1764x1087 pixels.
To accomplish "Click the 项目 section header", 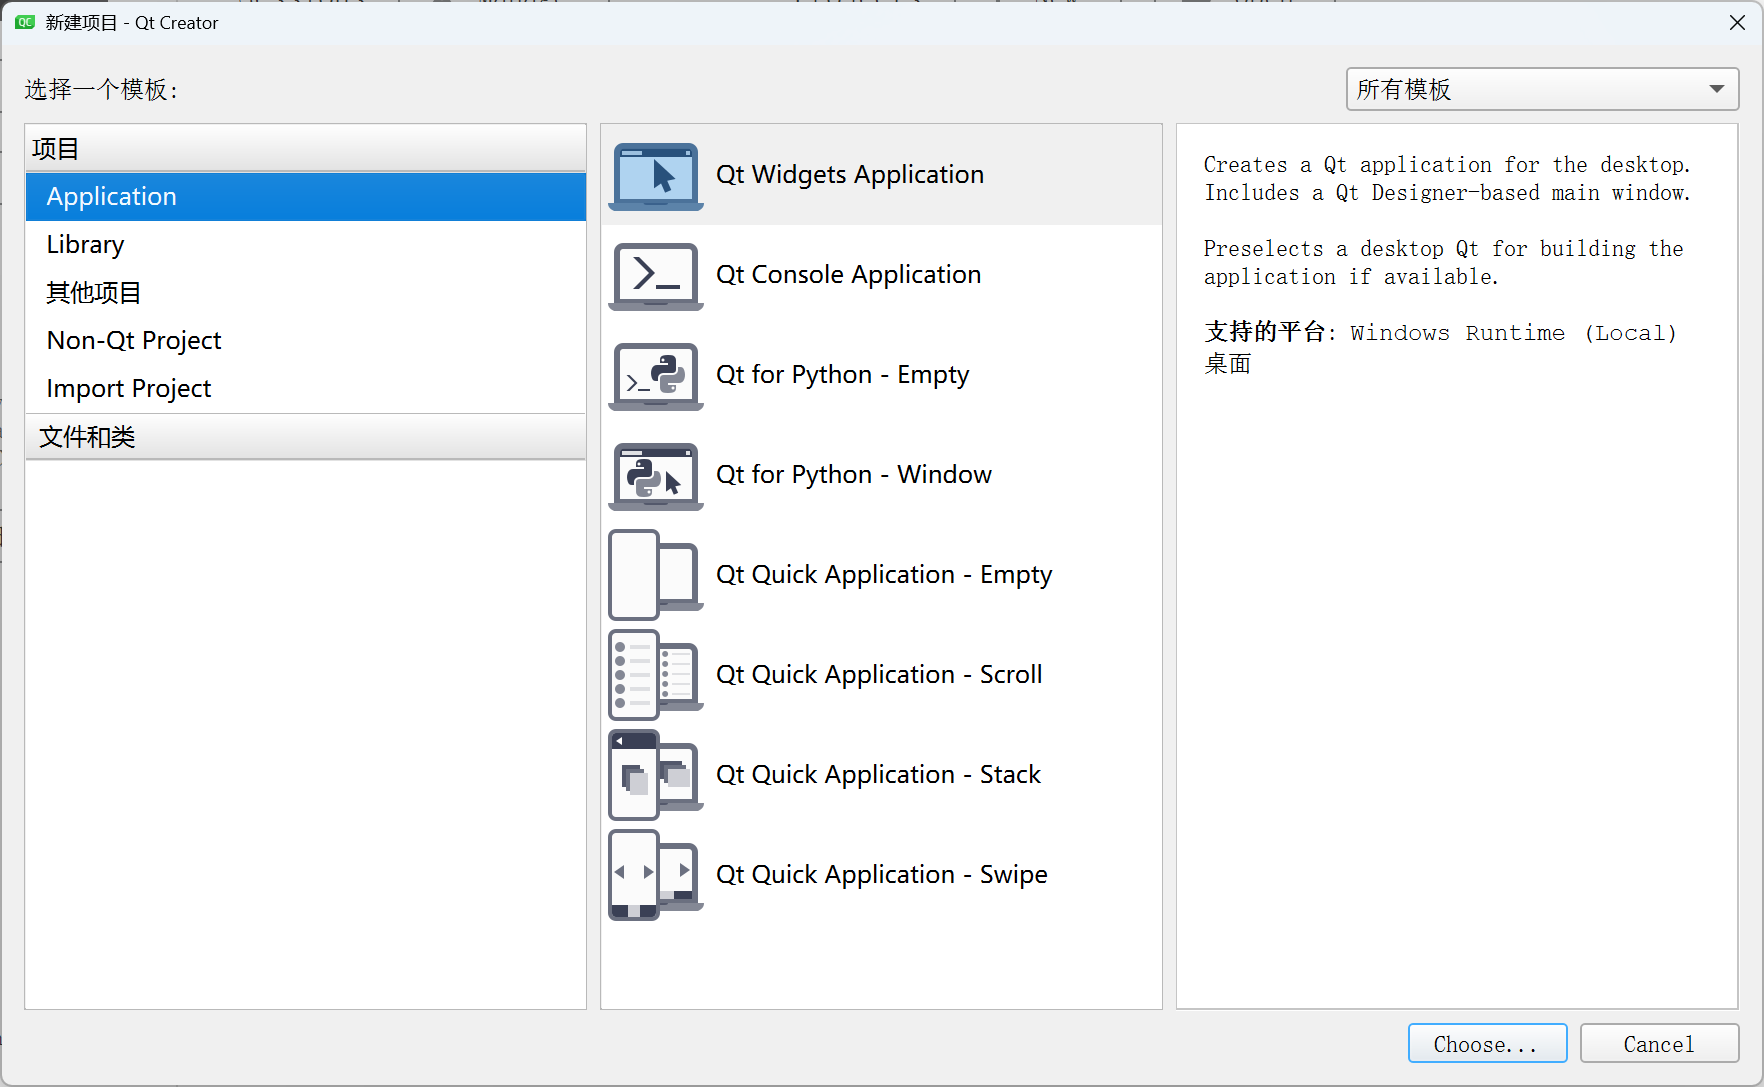I will click(306, 149).
